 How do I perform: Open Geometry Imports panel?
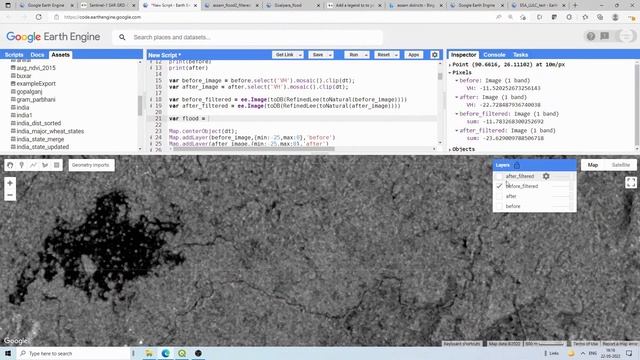click(91, 165)
